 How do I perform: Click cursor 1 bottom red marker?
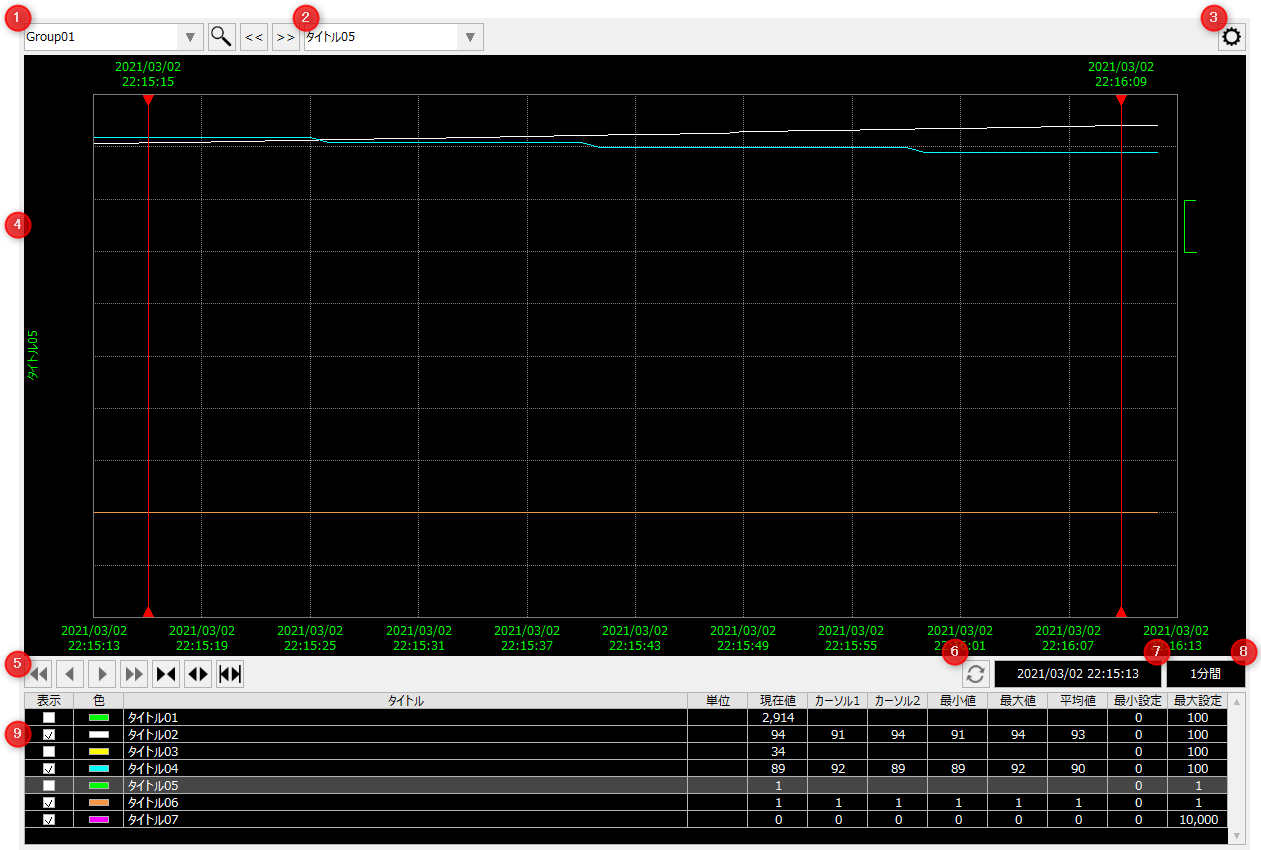(x=148, y=611)
